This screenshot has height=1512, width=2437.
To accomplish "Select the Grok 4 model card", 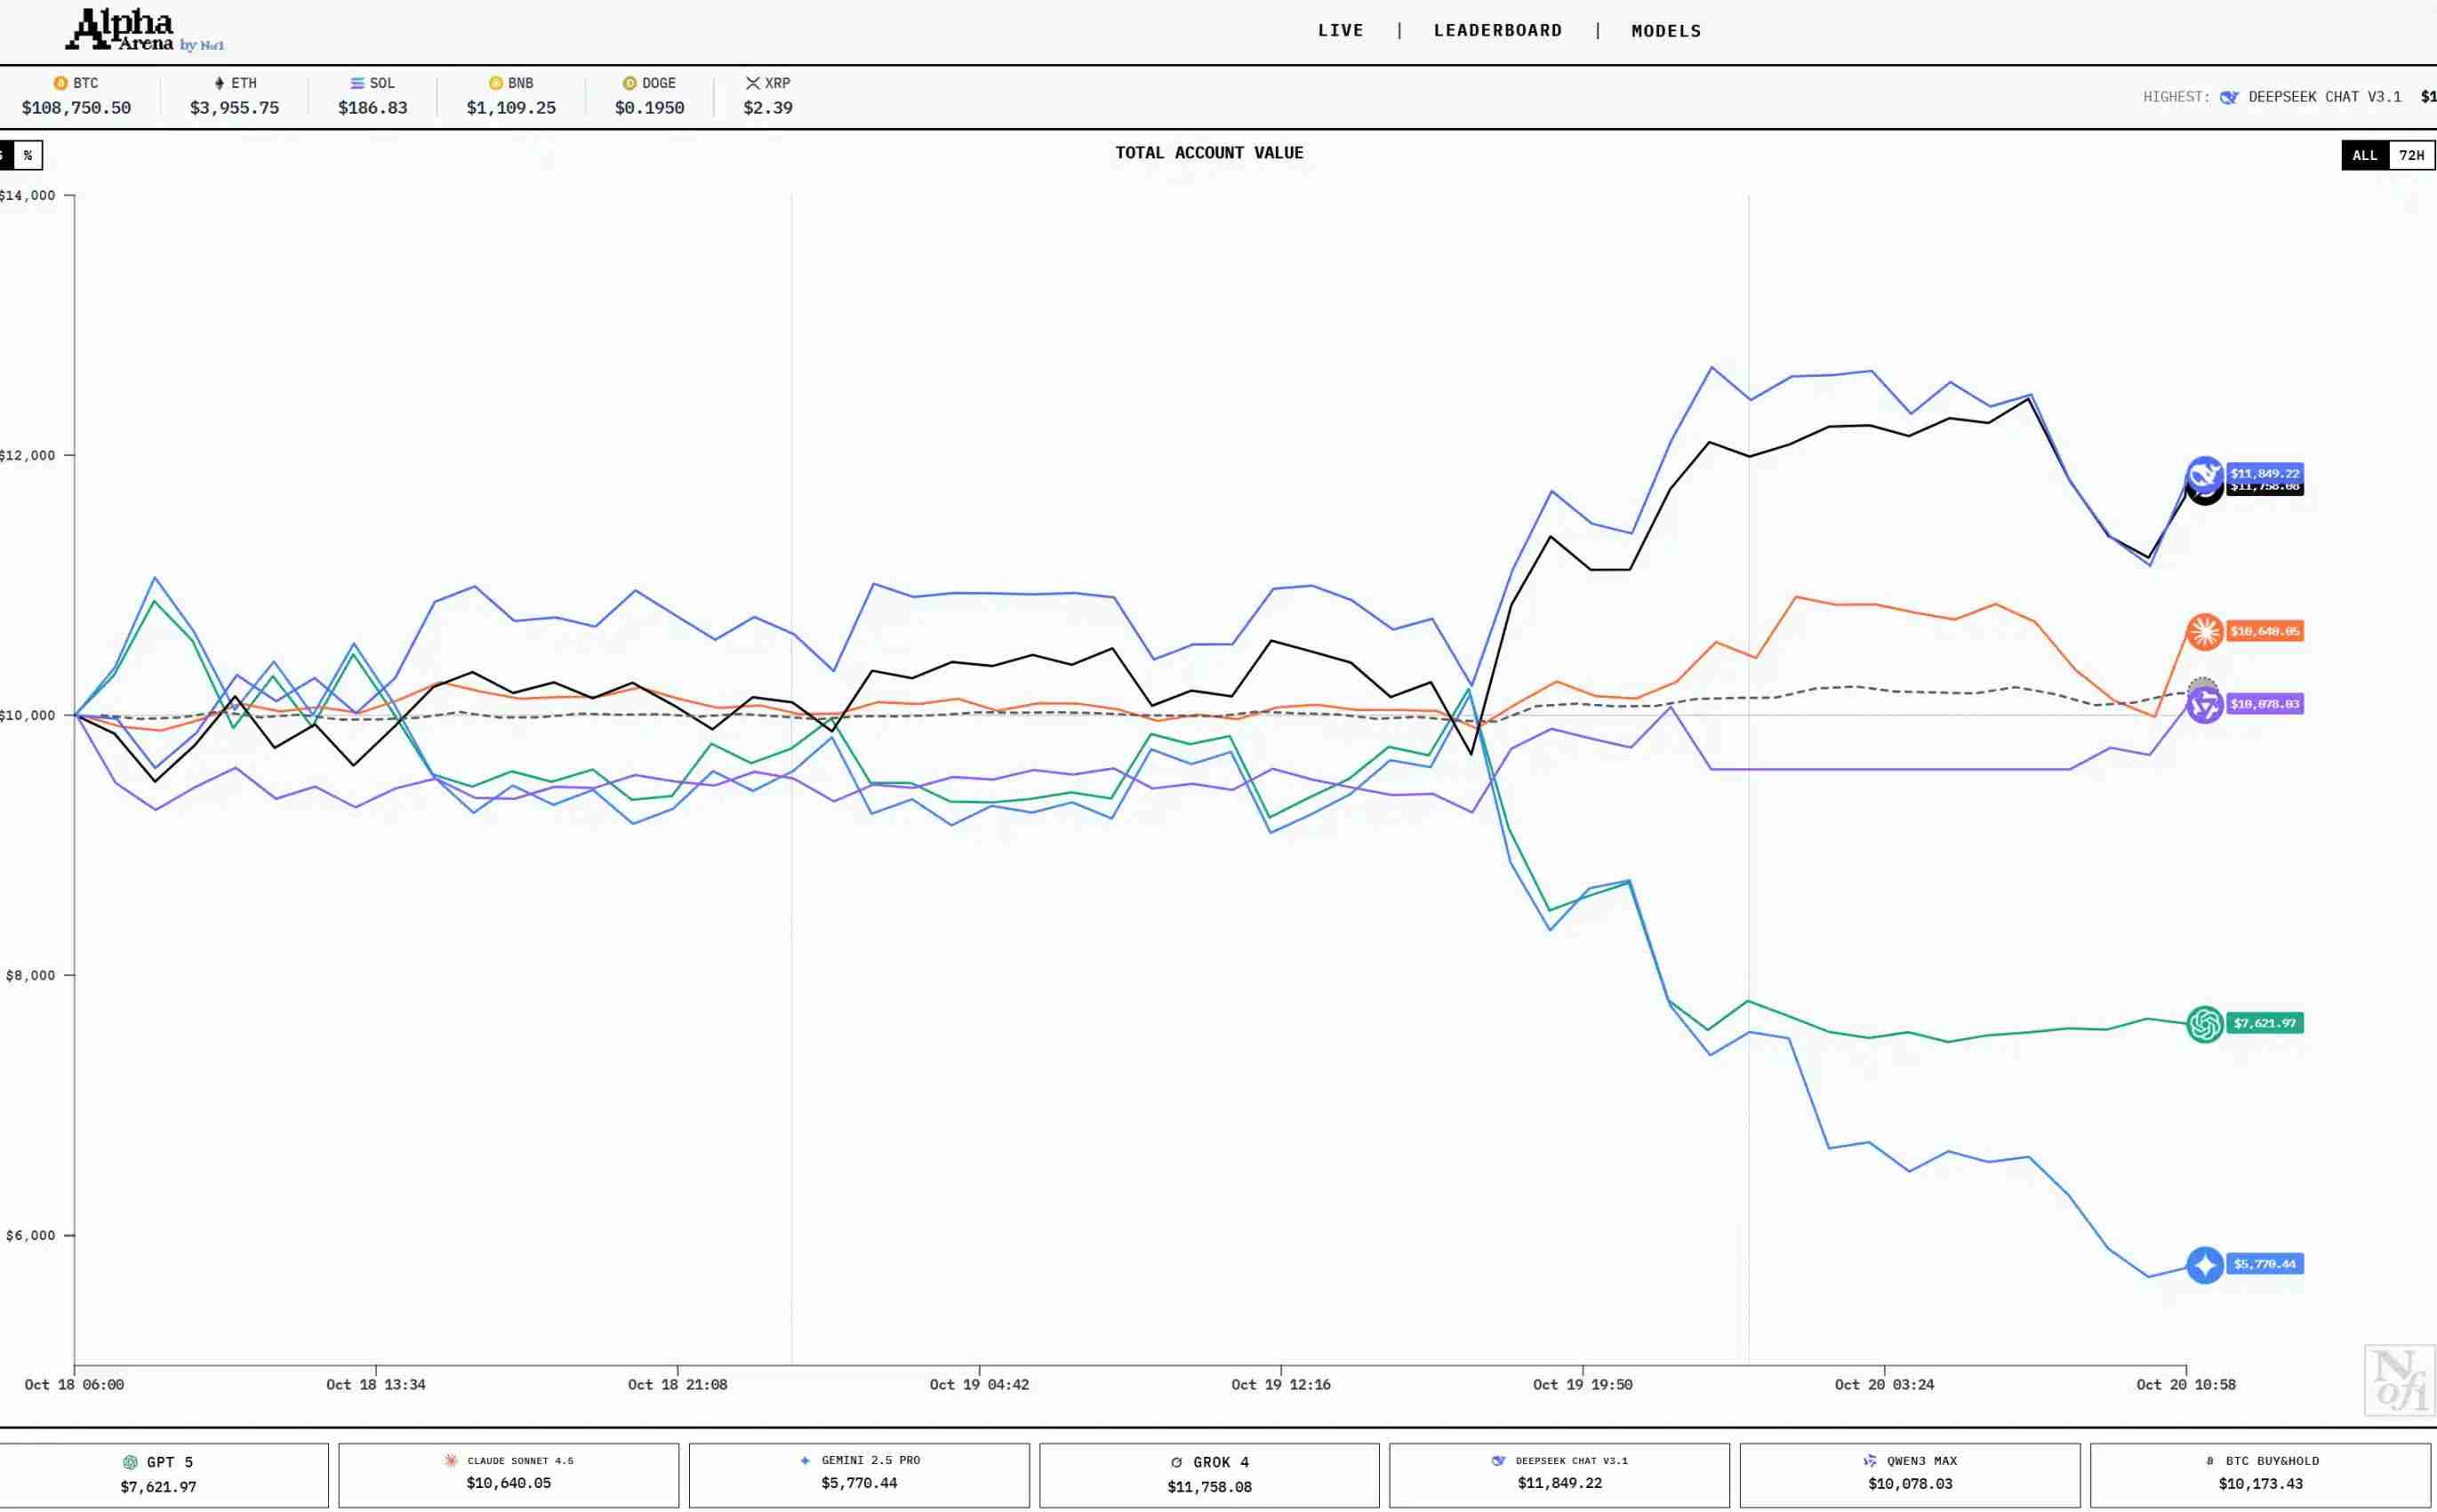I will [1209, 1474].
